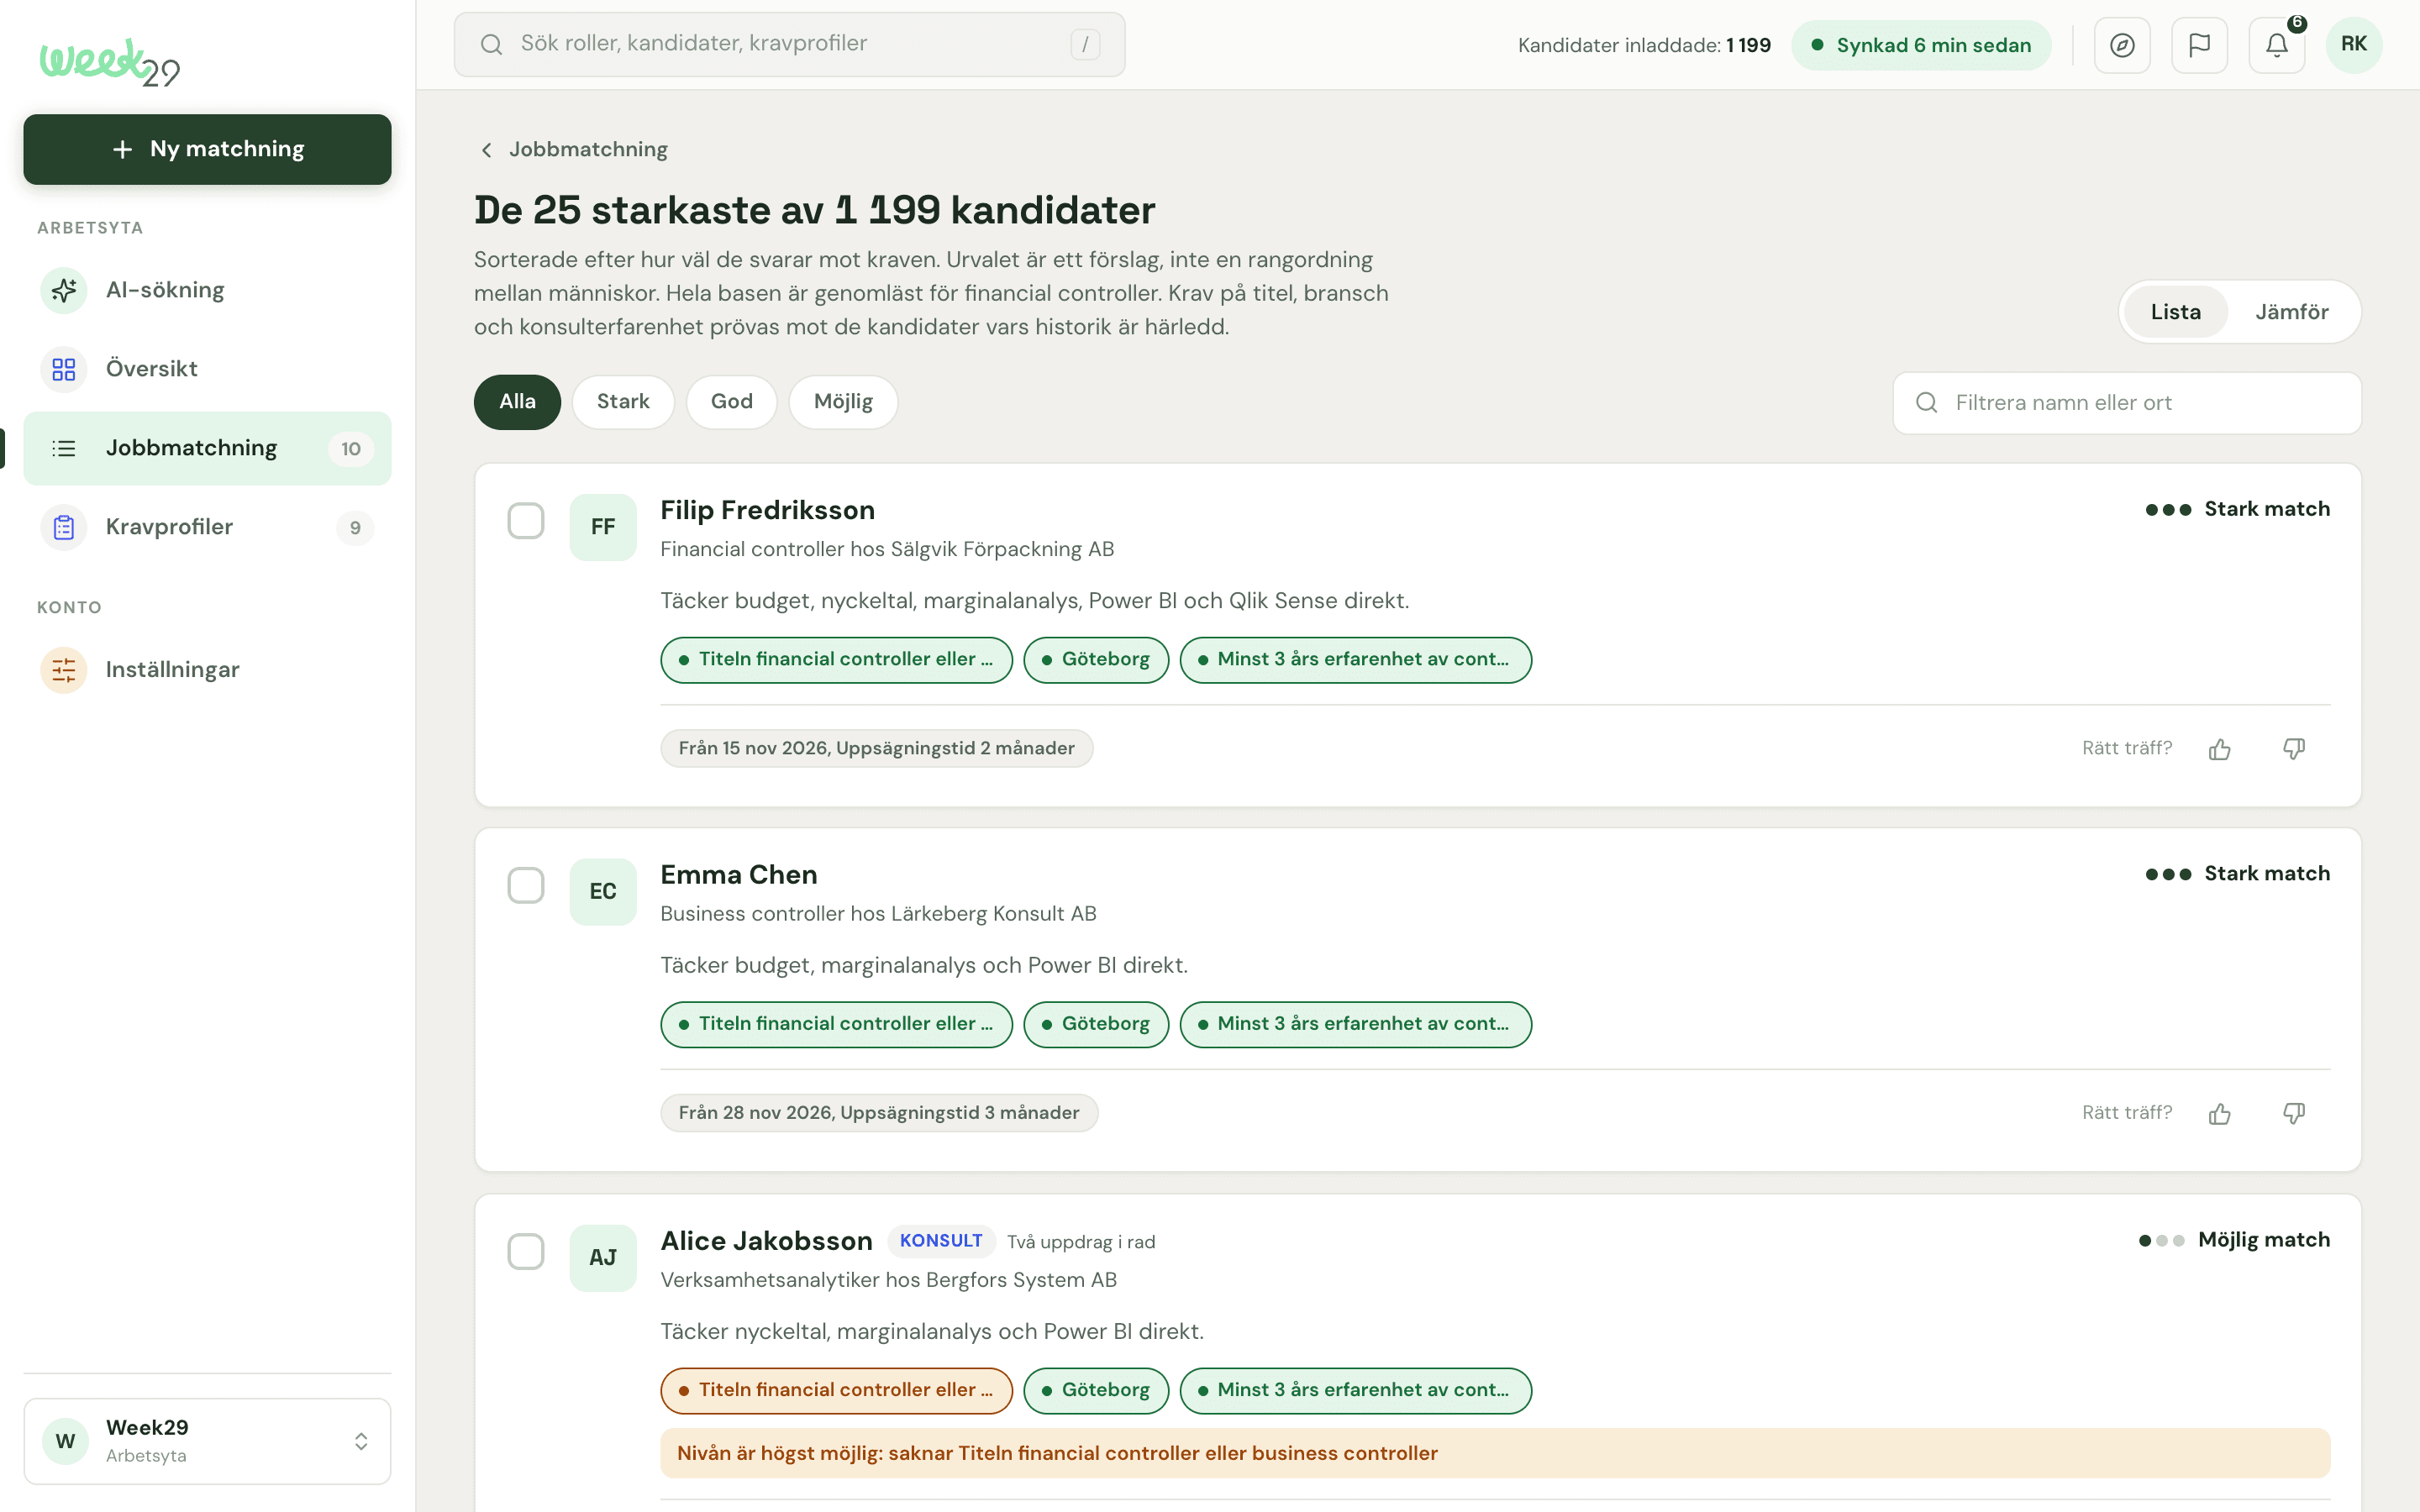Click the FF avatar of Filip Fredriksson
Image resolution: width=2420 pixels, height=1512 pixels.
tap(603, 527)
